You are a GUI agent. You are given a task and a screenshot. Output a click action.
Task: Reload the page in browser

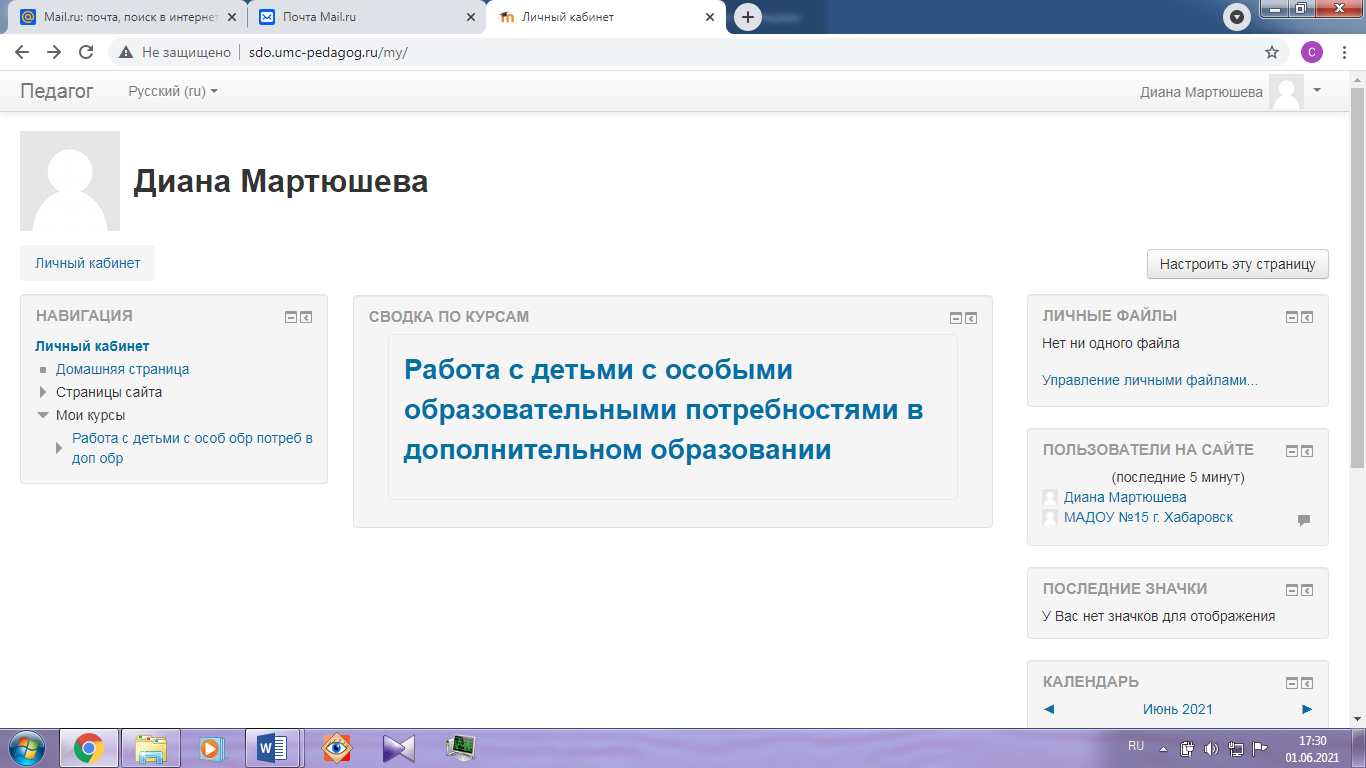point(86,52)
